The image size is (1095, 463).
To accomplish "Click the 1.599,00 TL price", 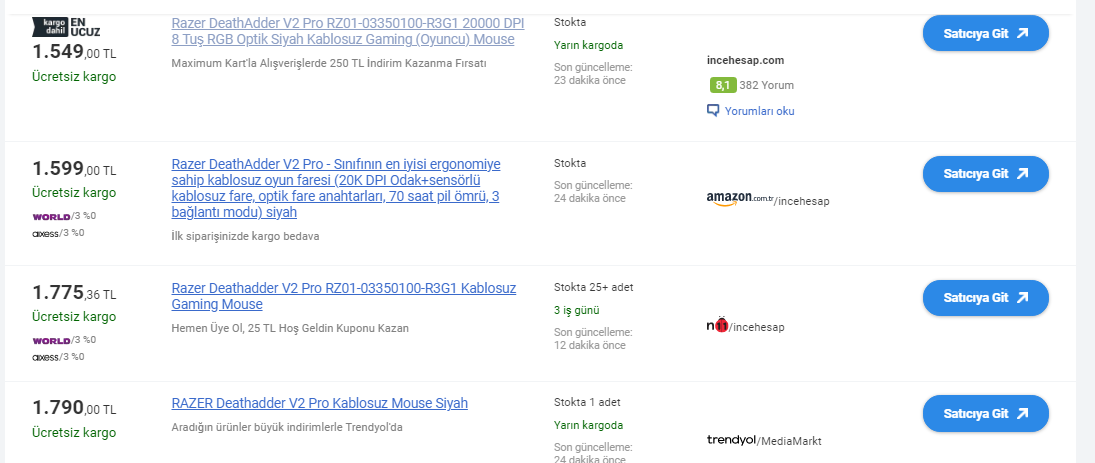I will 74,169.
